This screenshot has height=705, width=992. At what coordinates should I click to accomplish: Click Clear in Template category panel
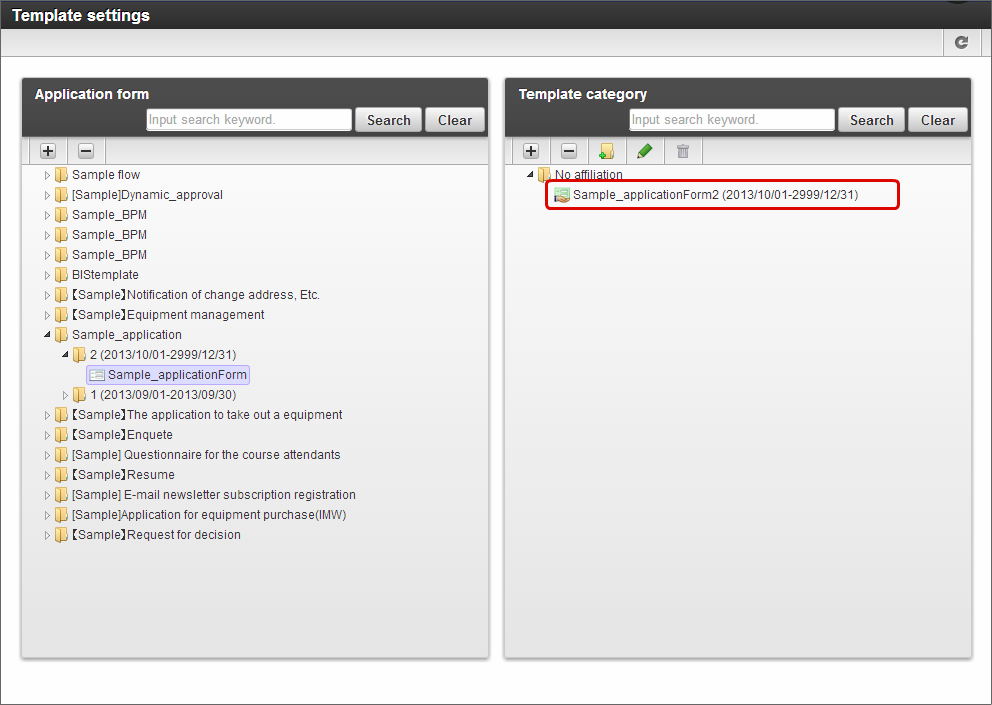click(938, 120)
